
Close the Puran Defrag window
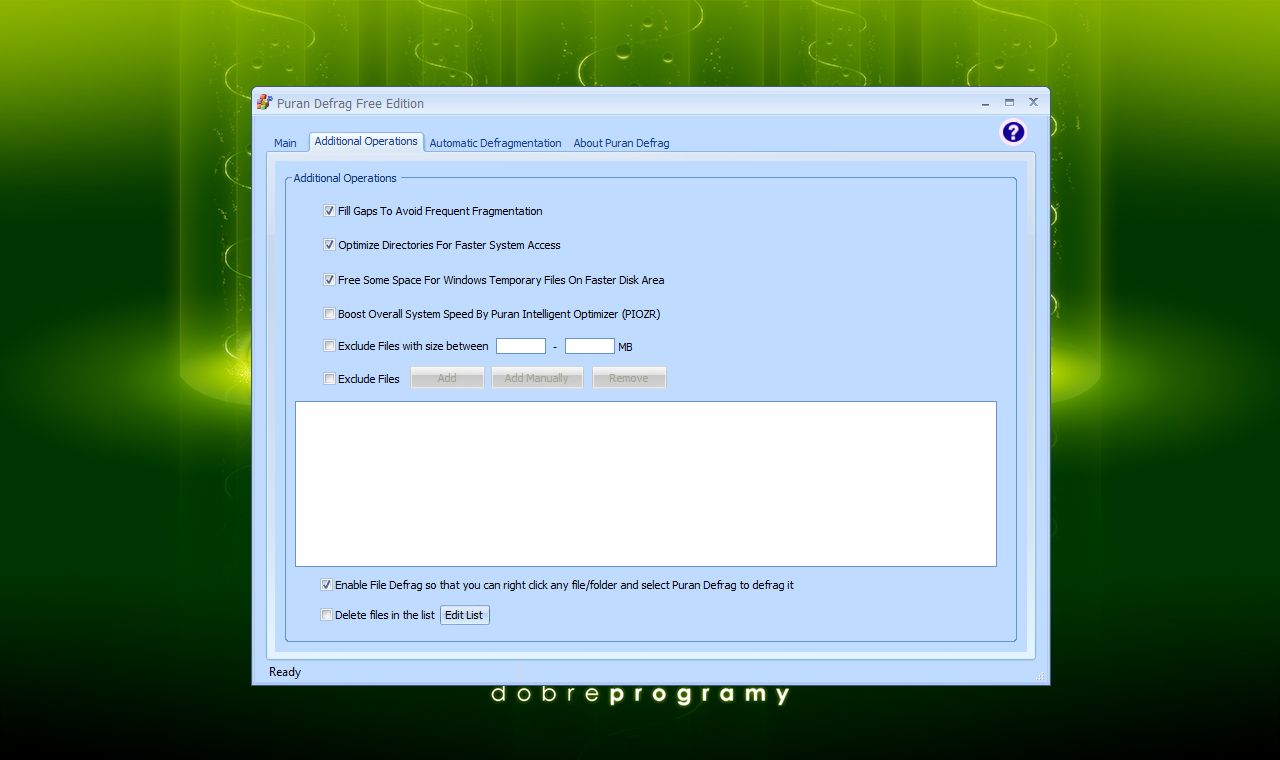(1033, 102)
